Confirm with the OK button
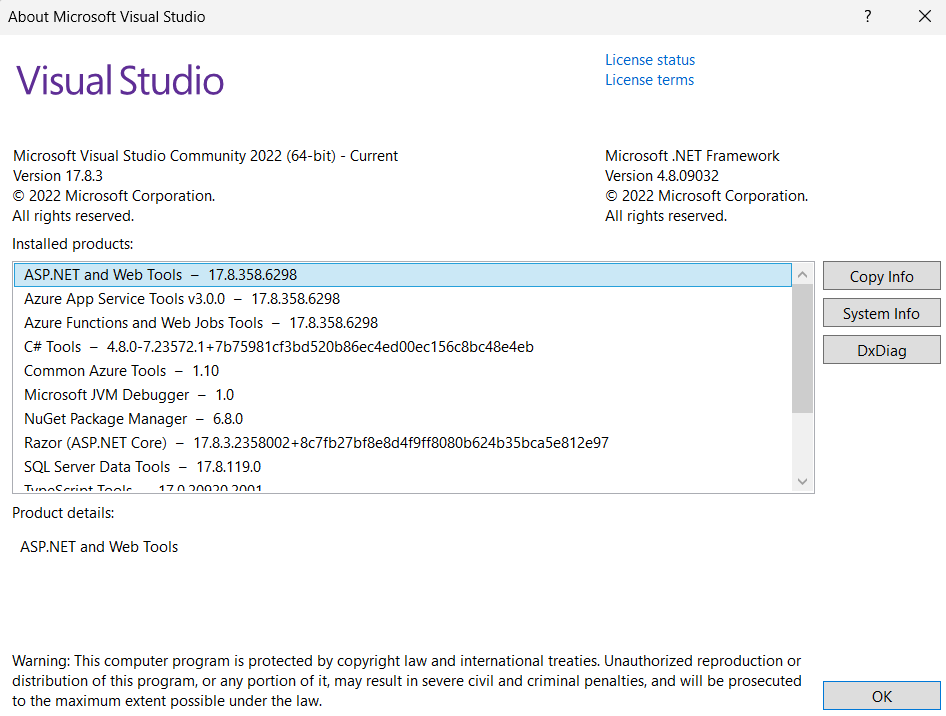946x716 pixels. 881,696
